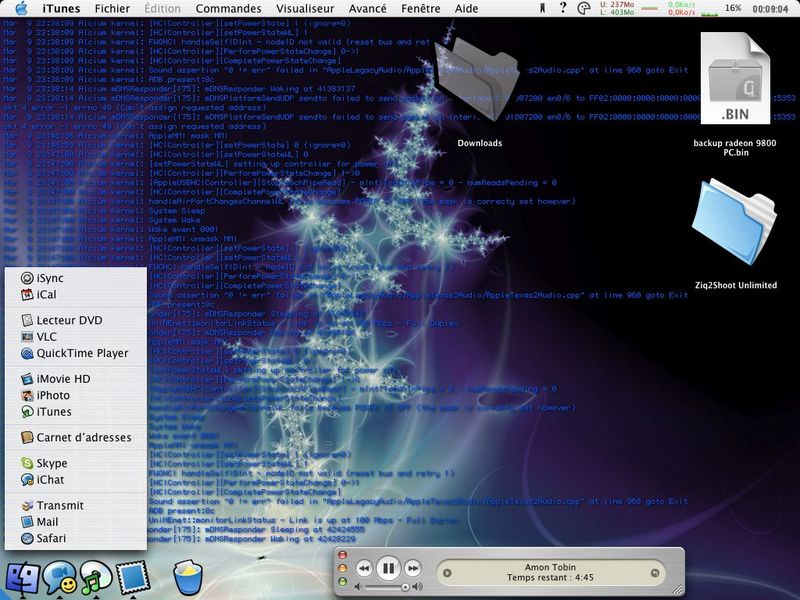Open the Commandes menu
The image size is (800, 600).
coord(228,9)
